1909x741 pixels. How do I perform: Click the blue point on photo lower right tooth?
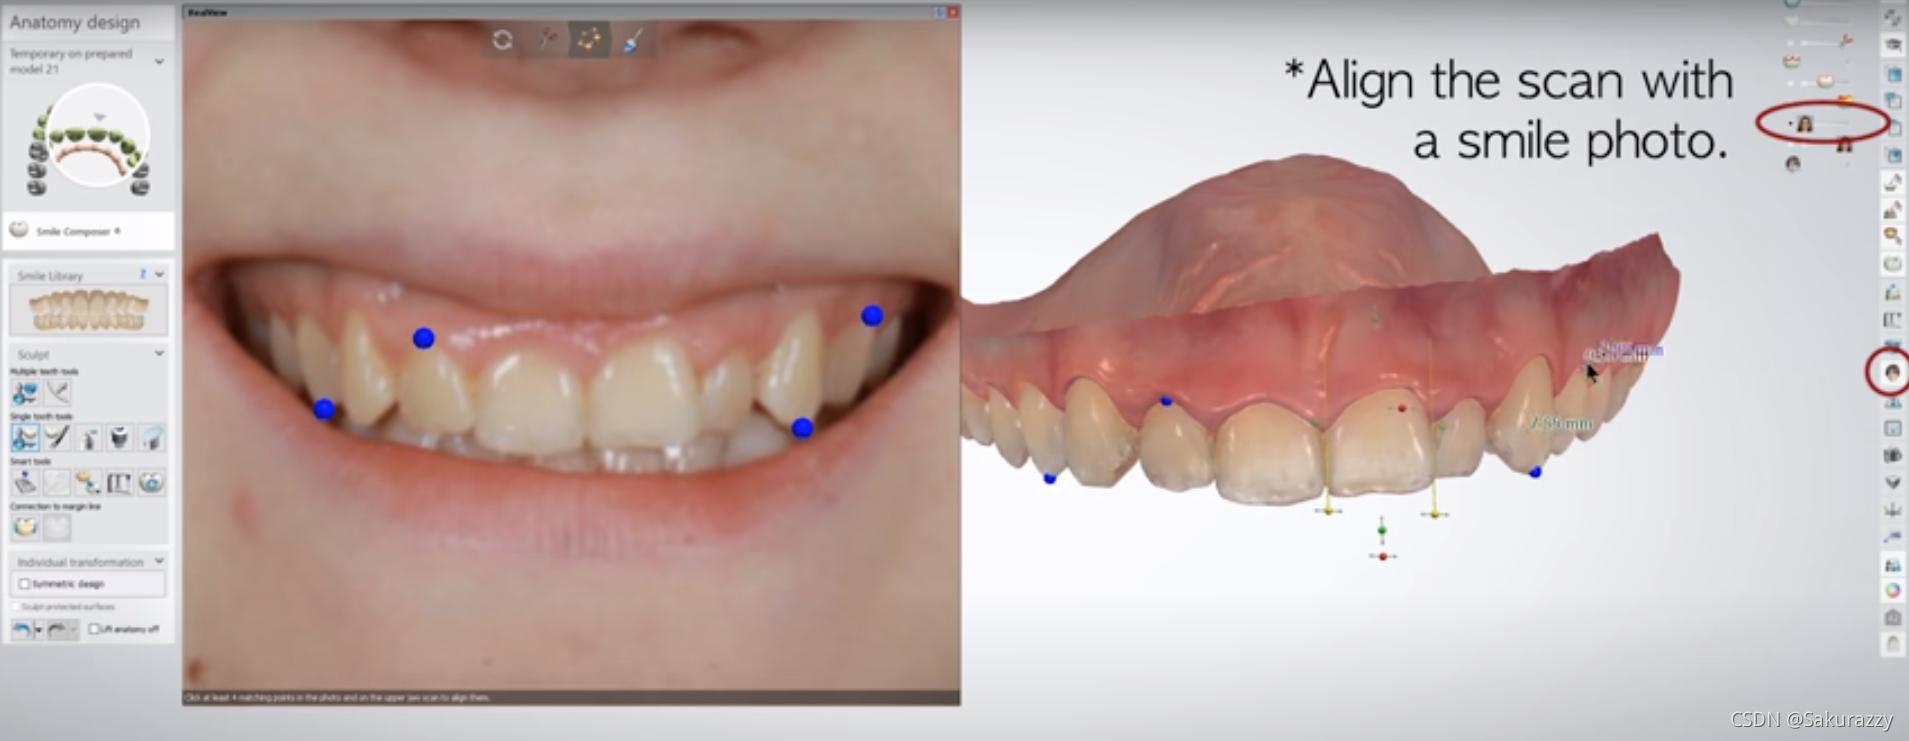point(802,428)
